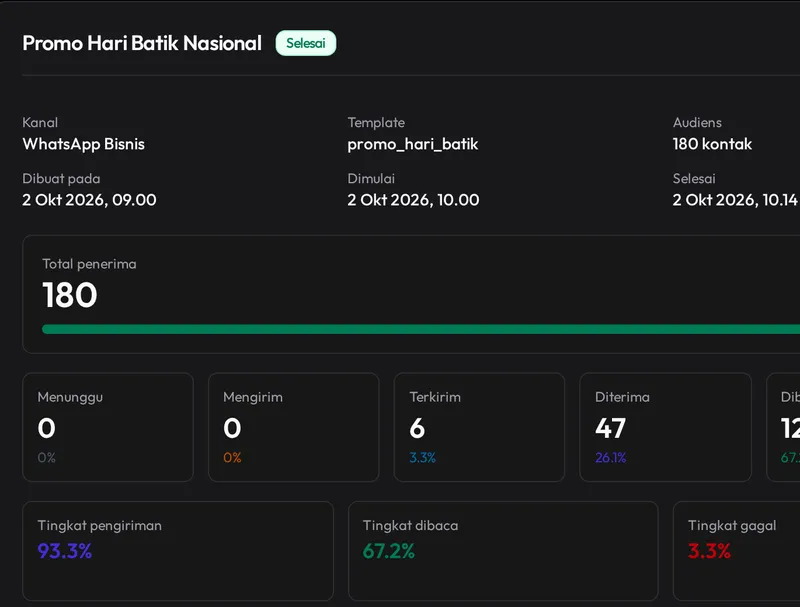Select the count 0 in the Mengirim card
This screenshot has height=607, width=800.
tap(232, 428)
